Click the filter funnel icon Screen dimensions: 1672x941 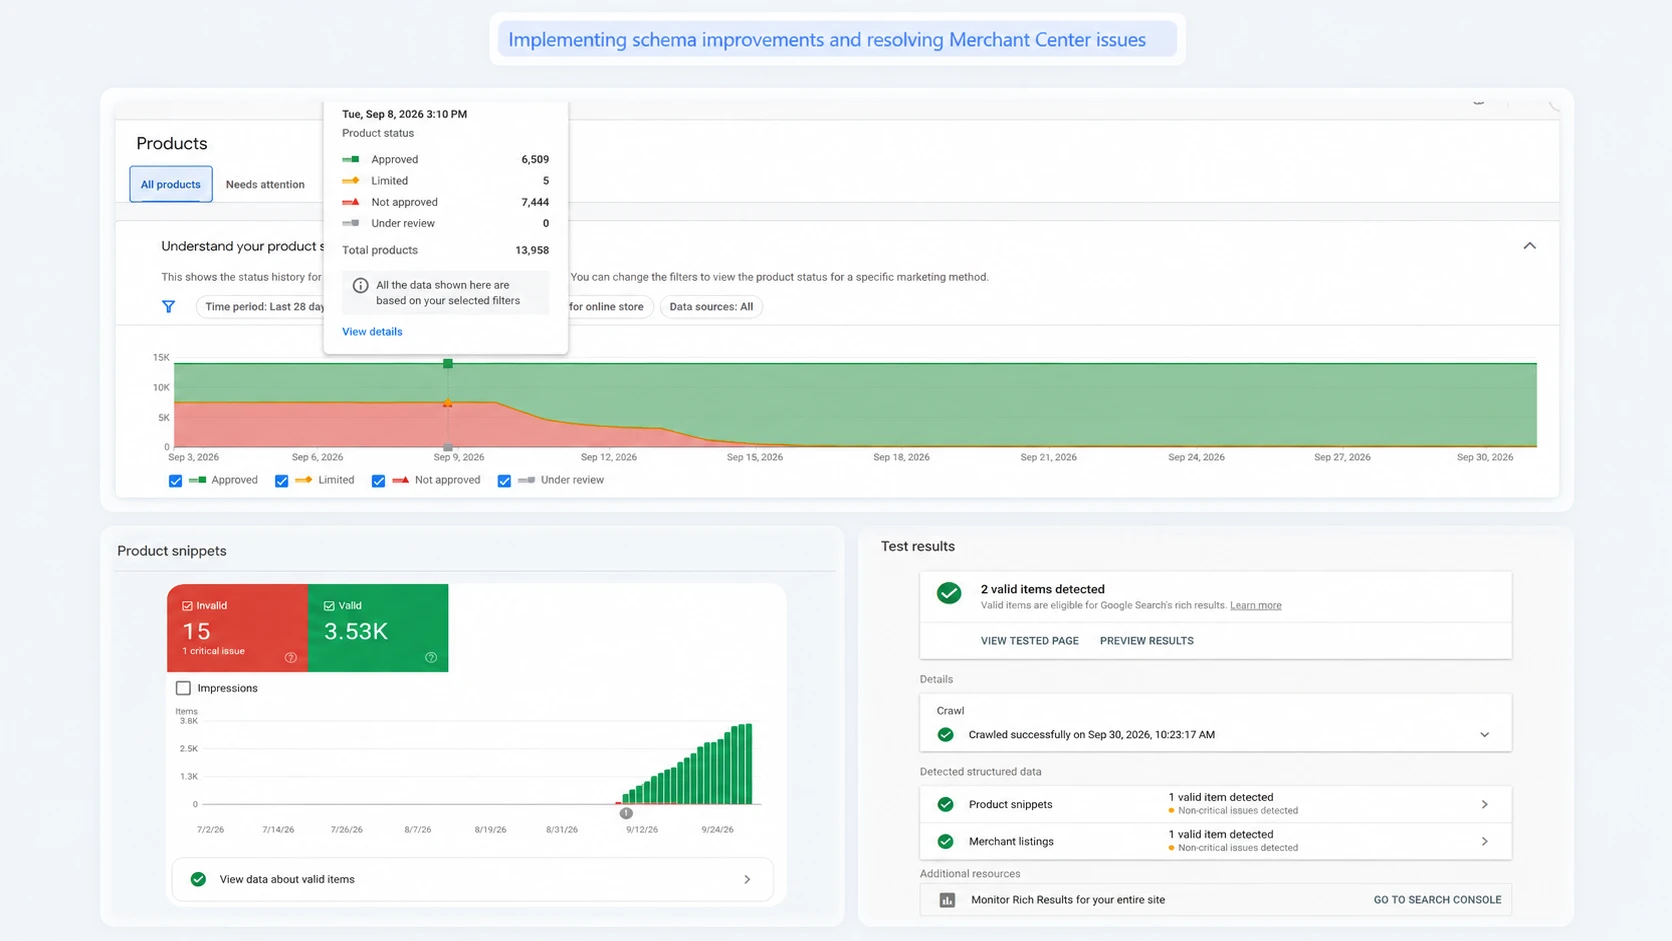[168, 307]
